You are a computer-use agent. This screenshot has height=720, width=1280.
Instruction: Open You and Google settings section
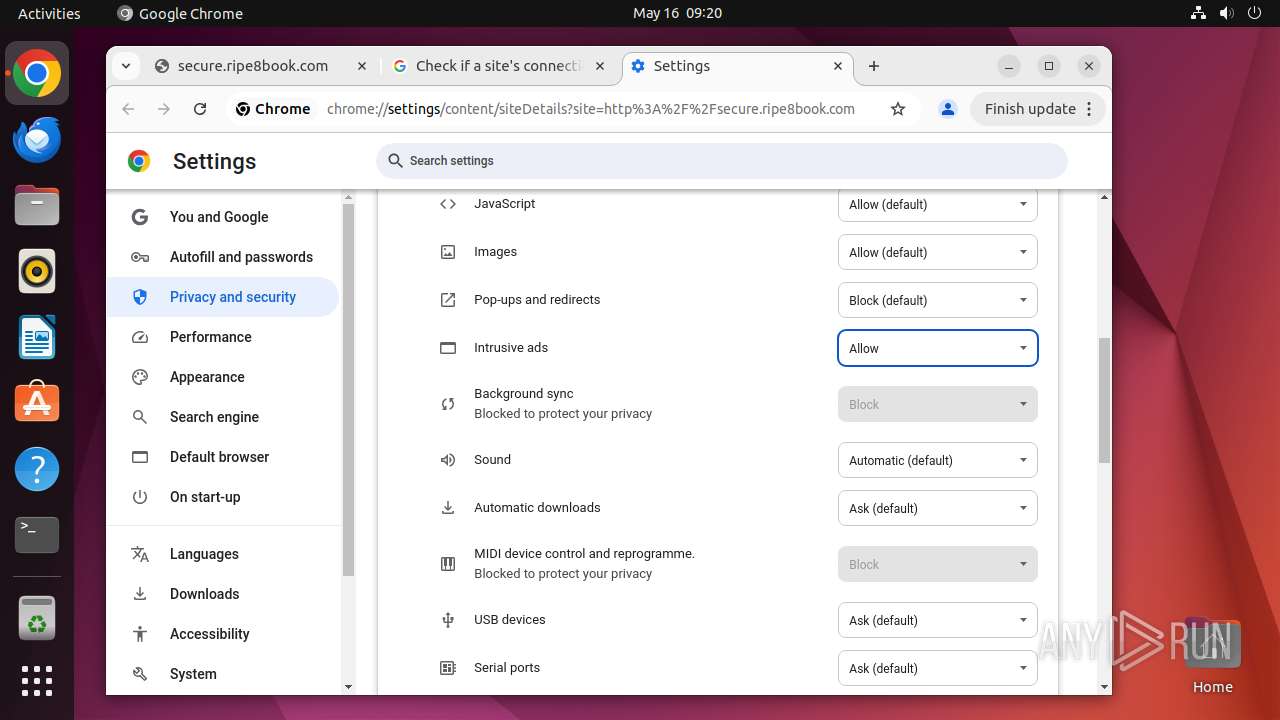[x=223, y=217]
